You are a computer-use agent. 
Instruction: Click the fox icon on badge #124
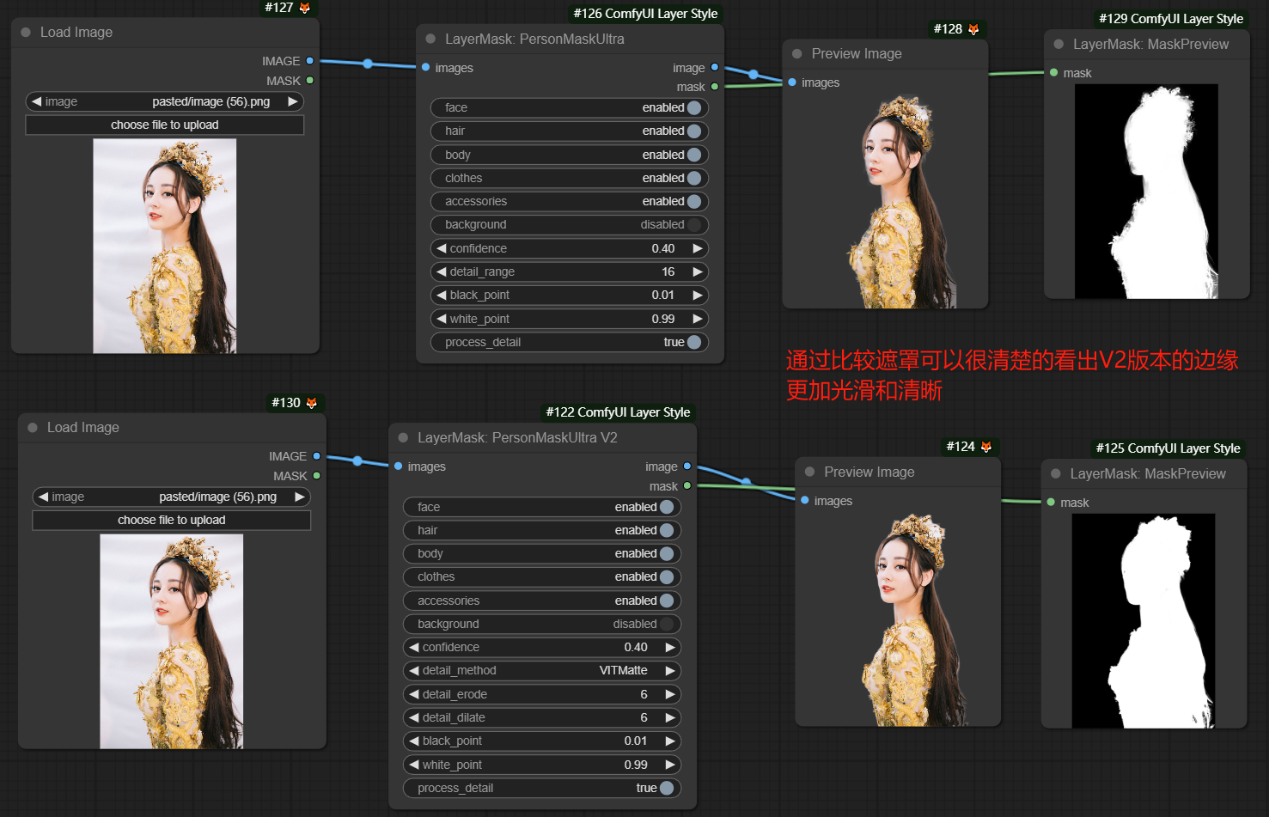pos(986,447)
